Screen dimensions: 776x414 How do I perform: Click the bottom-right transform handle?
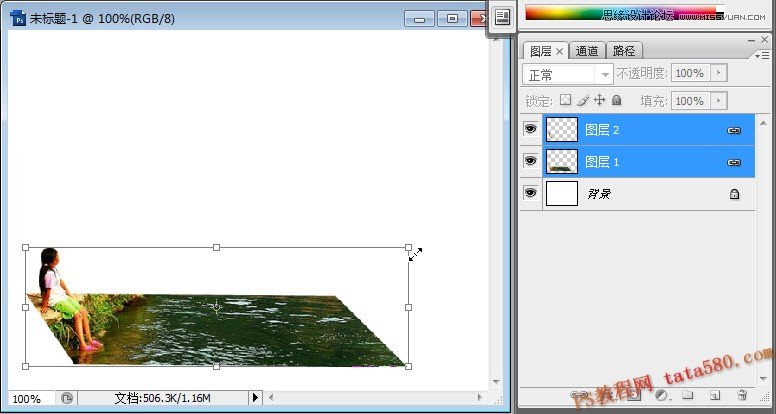click(408, 367)
